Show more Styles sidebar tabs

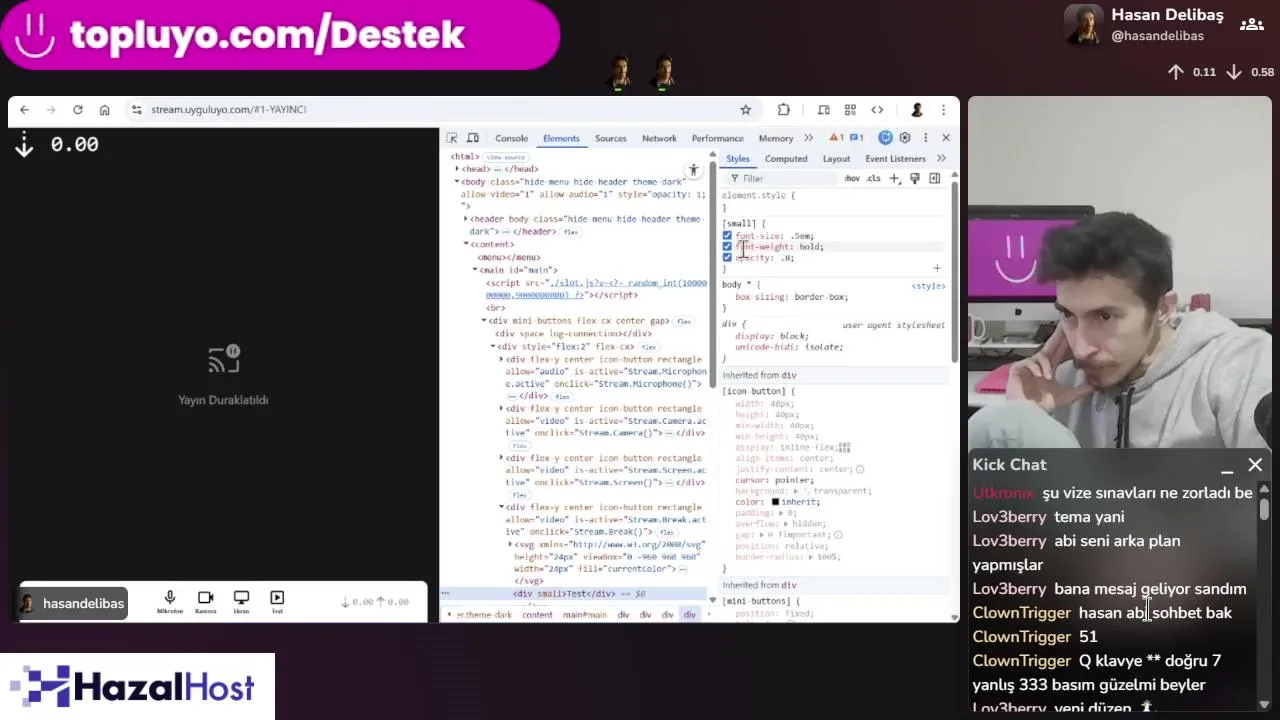pos(941,159)
